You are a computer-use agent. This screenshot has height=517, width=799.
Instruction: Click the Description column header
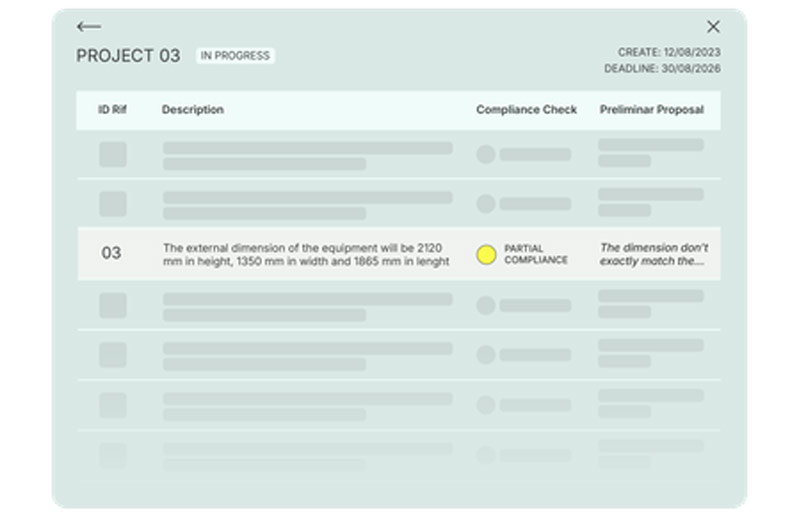[193, 110]
